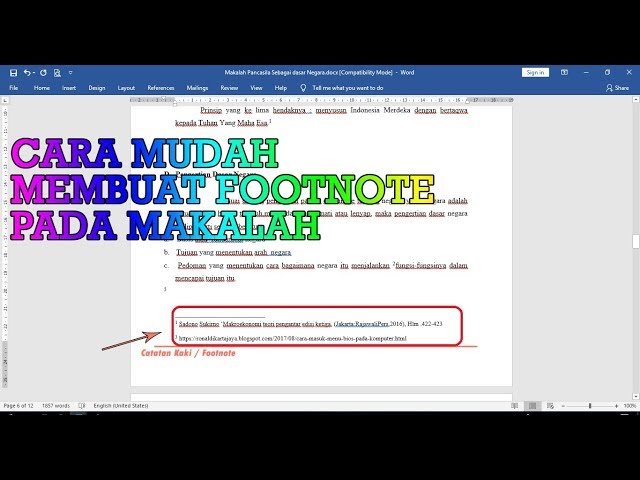Screen dimensions: 640x480
Task: Click English (United States) language indicator
Action: 121,406
